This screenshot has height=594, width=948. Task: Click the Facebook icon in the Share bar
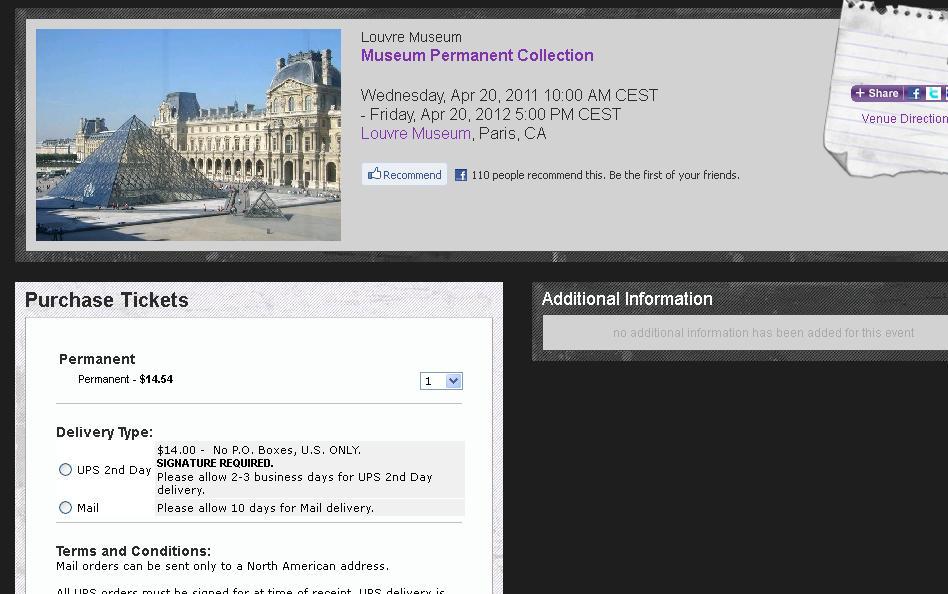pos(915,93)
